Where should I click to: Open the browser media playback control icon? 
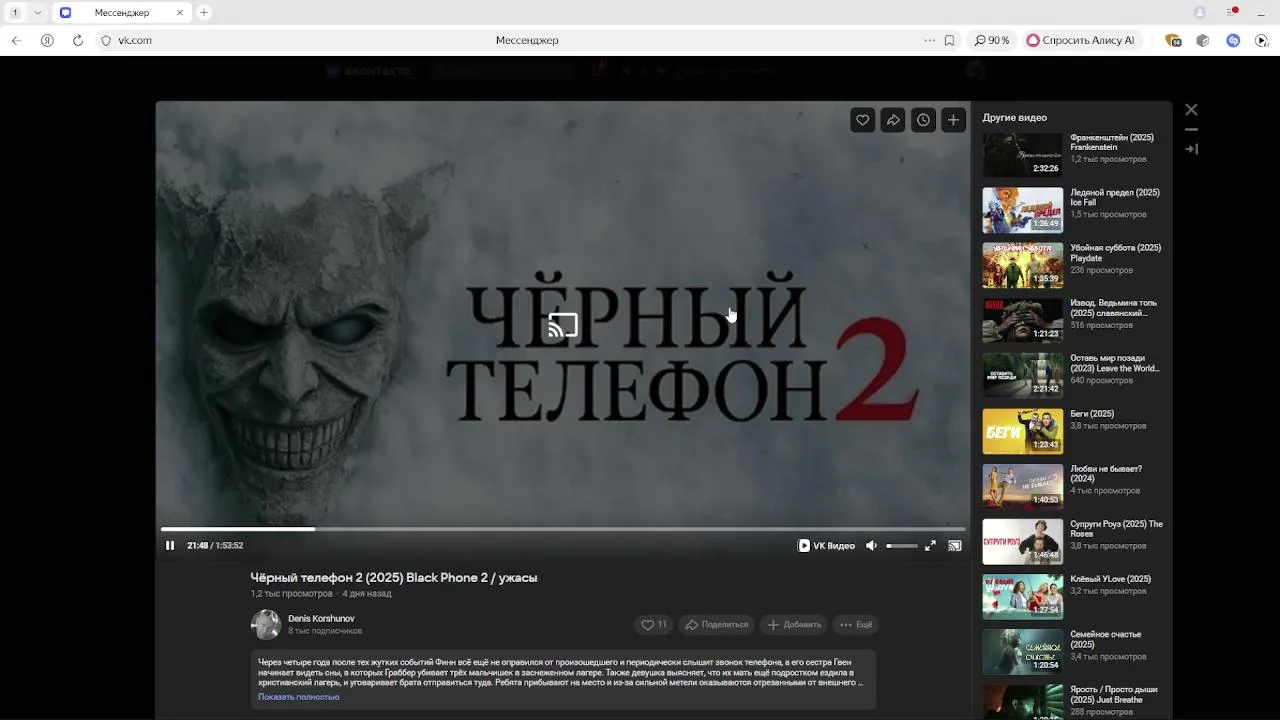(1262, 40)
